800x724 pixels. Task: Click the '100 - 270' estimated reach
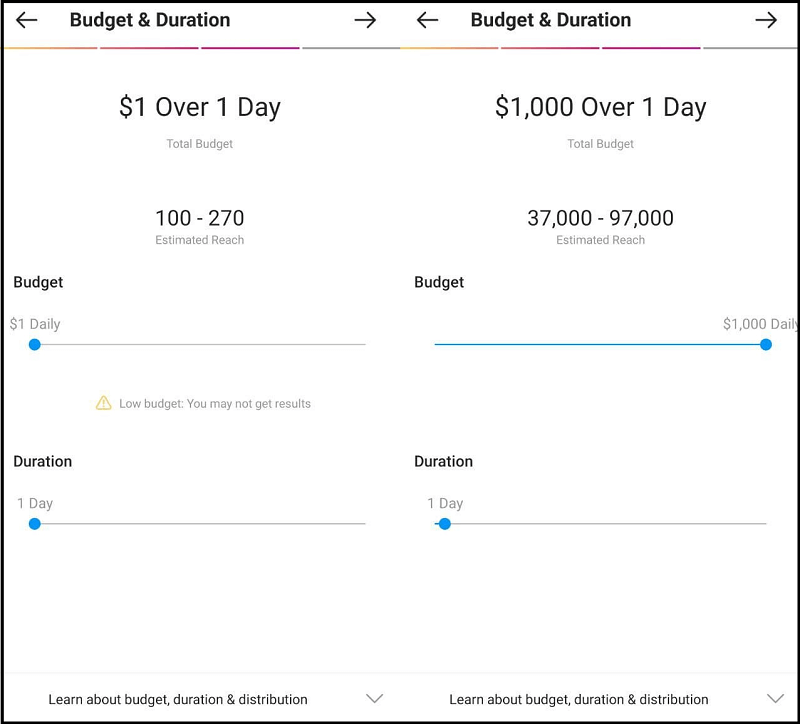tap(200, 218)
